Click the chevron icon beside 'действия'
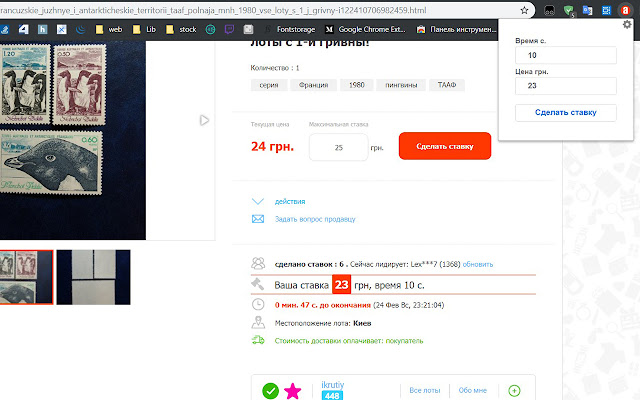This screenshot has width=640, height=400. pos(258,201)
